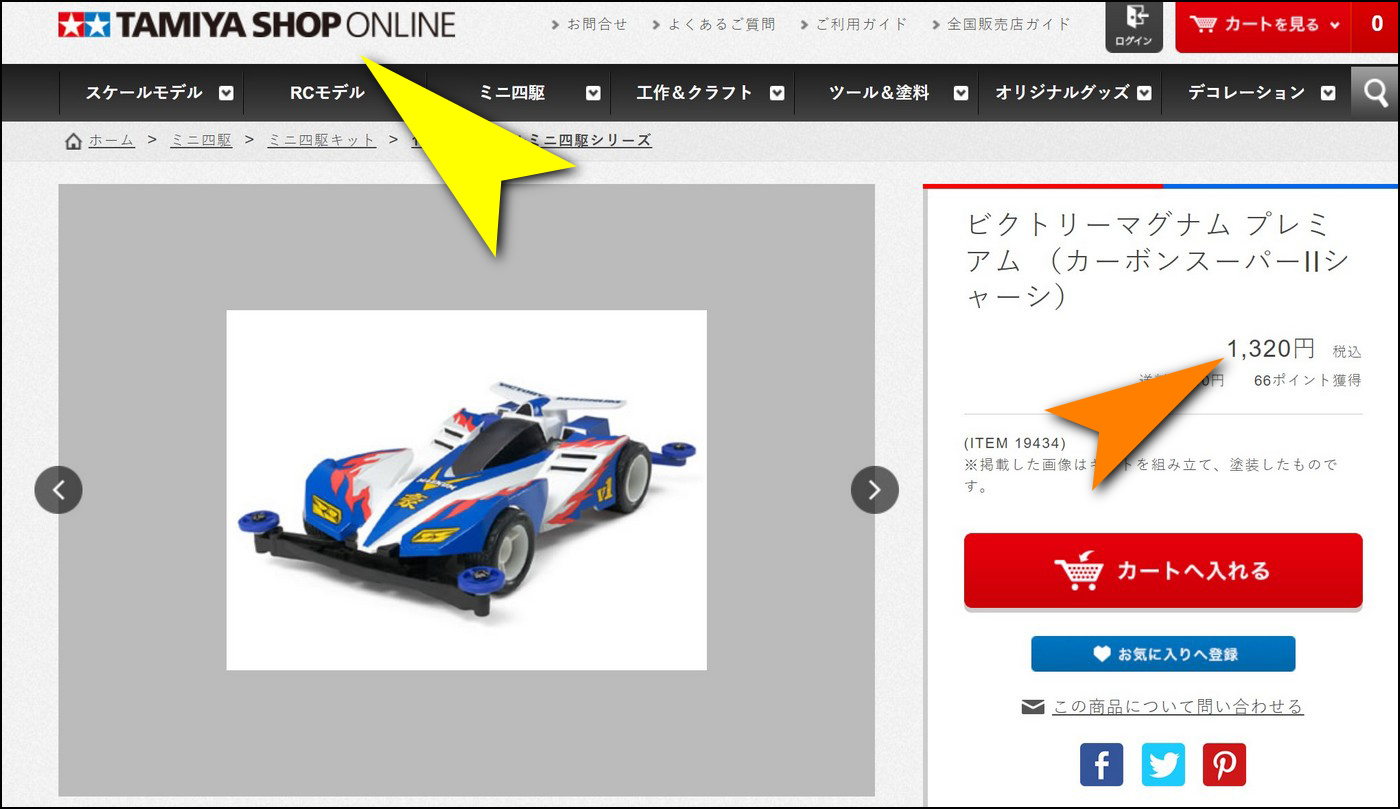Click the login door icon

click(x=1134, y=27)
